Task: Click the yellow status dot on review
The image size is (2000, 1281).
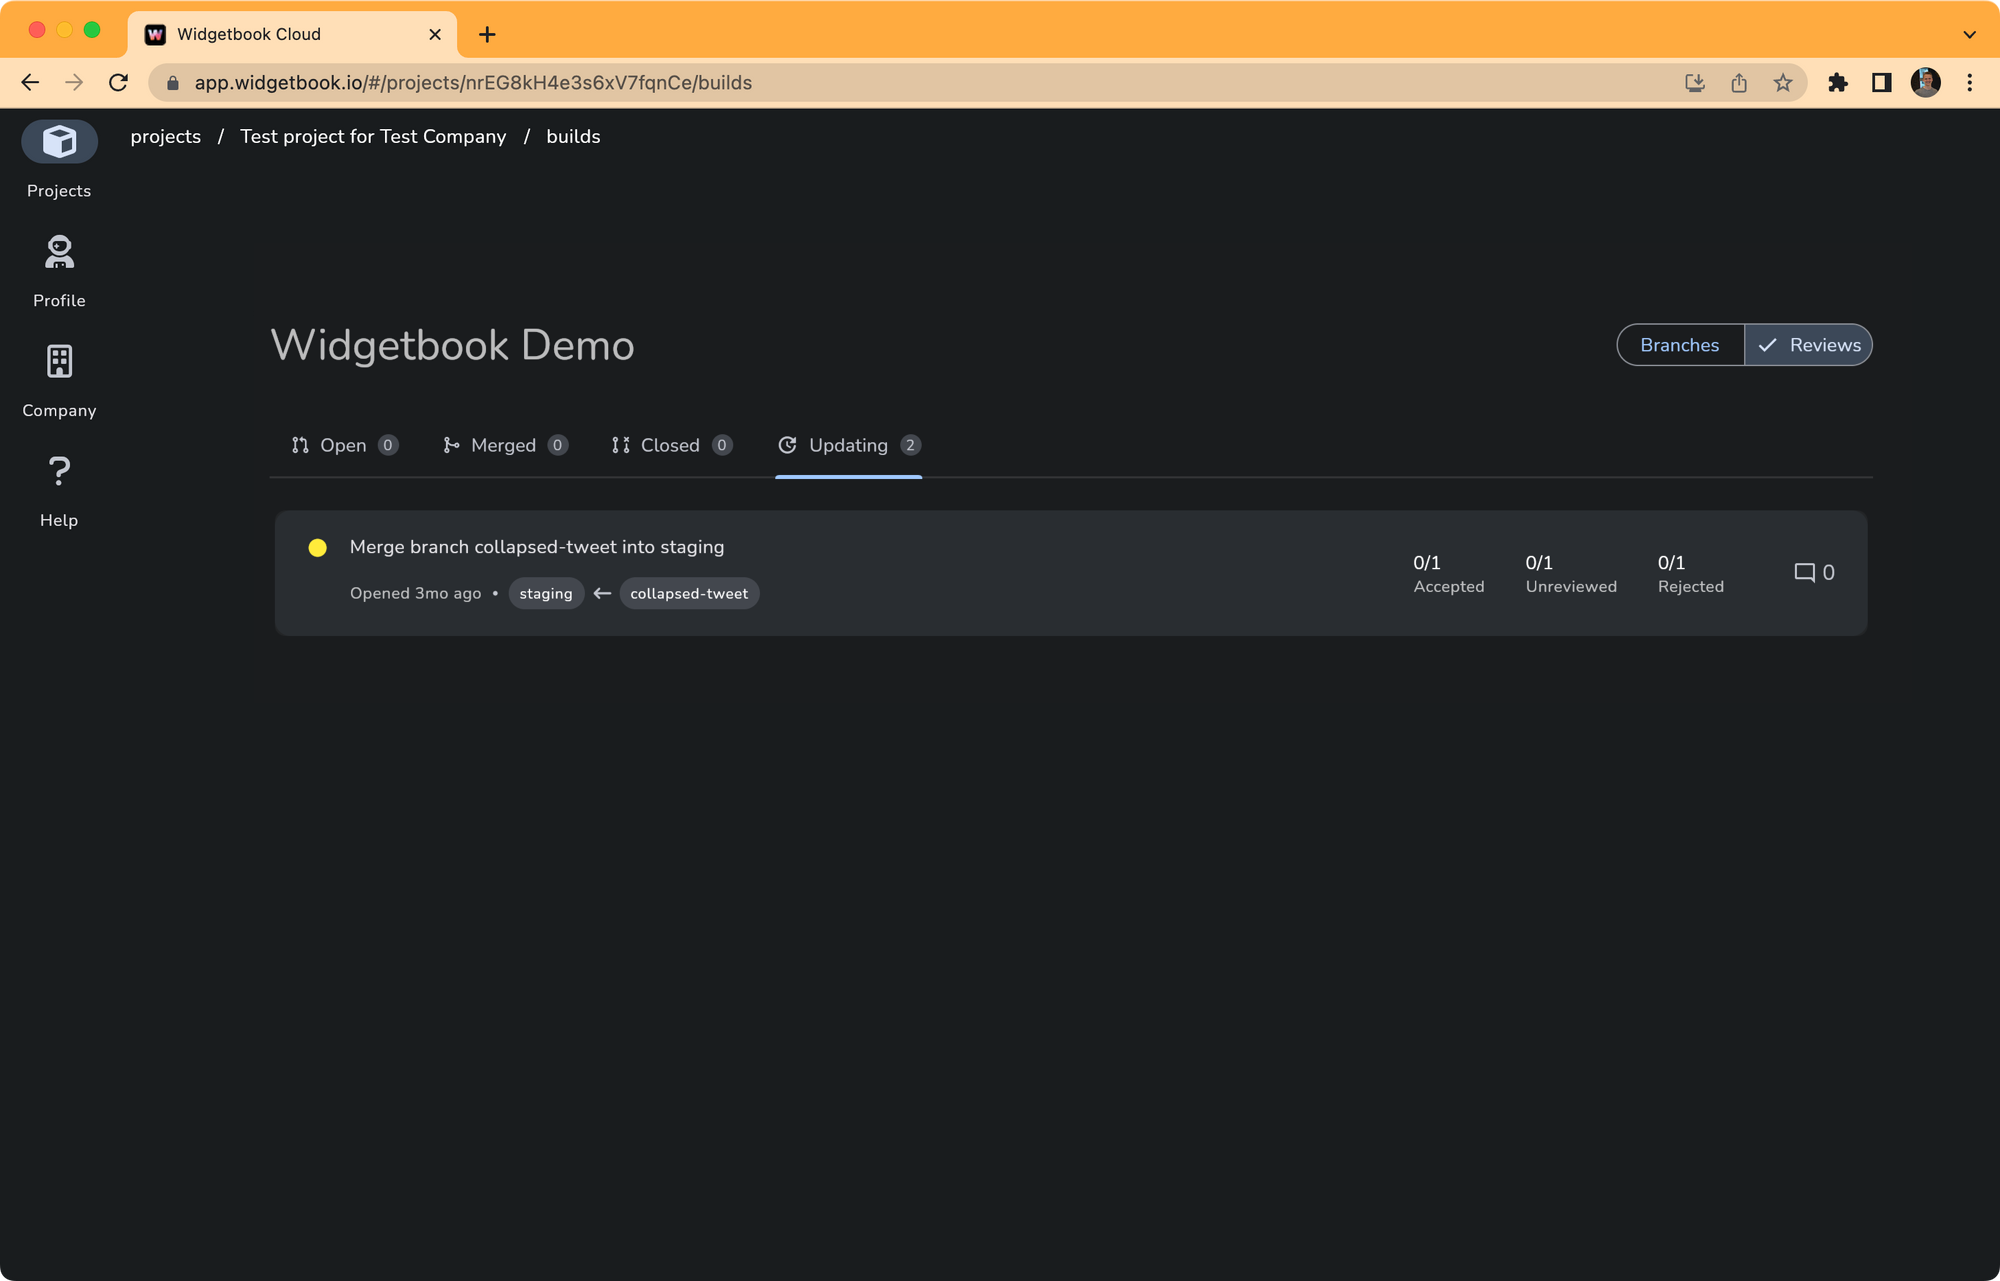Action: 318,548
